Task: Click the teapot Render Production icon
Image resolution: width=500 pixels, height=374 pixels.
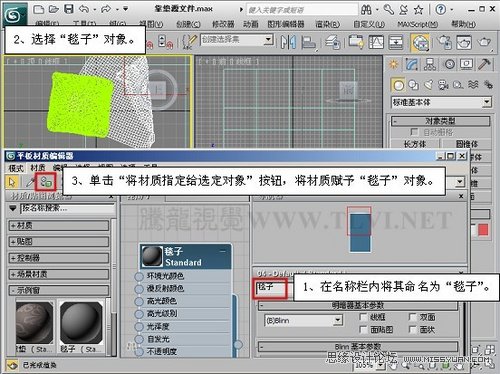Action: pyautogui.click(x=484, y=42)
